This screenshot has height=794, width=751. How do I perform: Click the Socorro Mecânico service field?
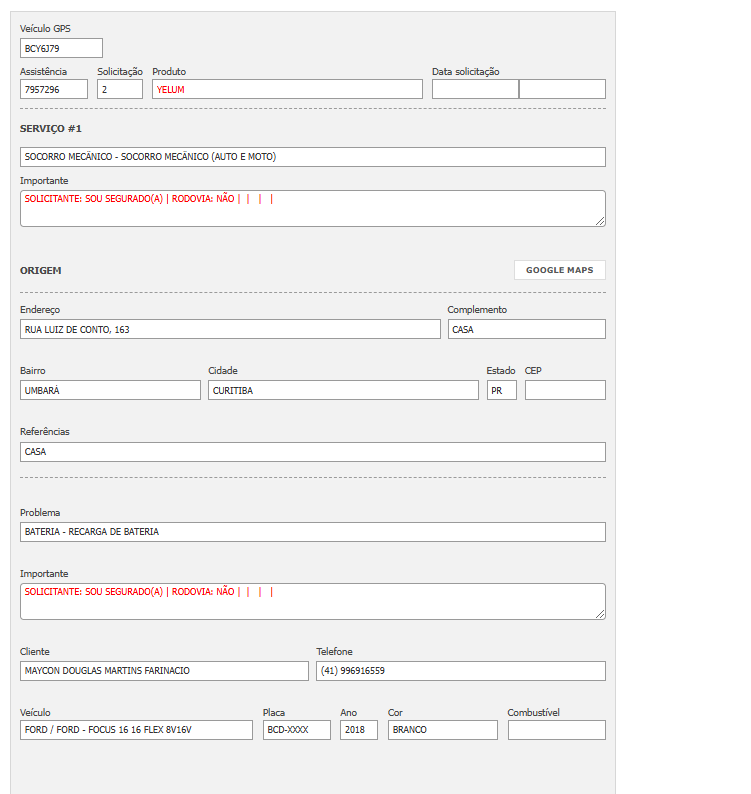pyautogui.click(x=312, y=157)
